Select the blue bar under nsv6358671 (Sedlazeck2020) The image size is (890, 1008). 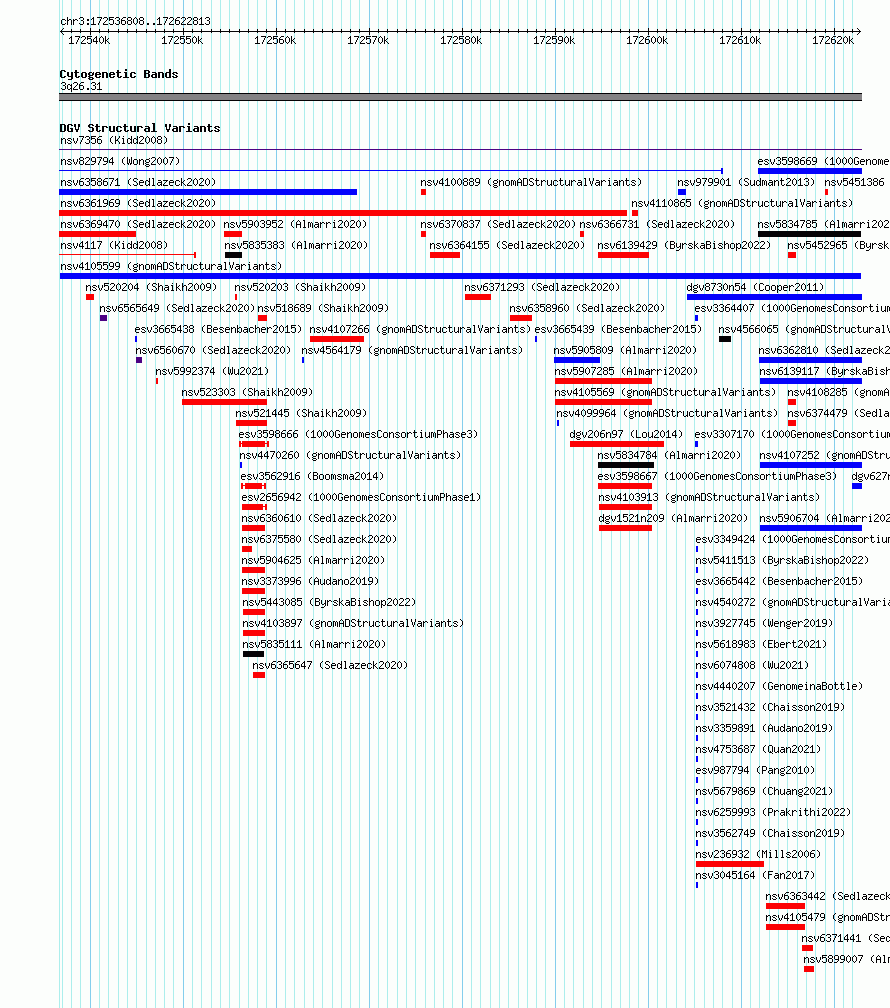click(x=208, y=192)
